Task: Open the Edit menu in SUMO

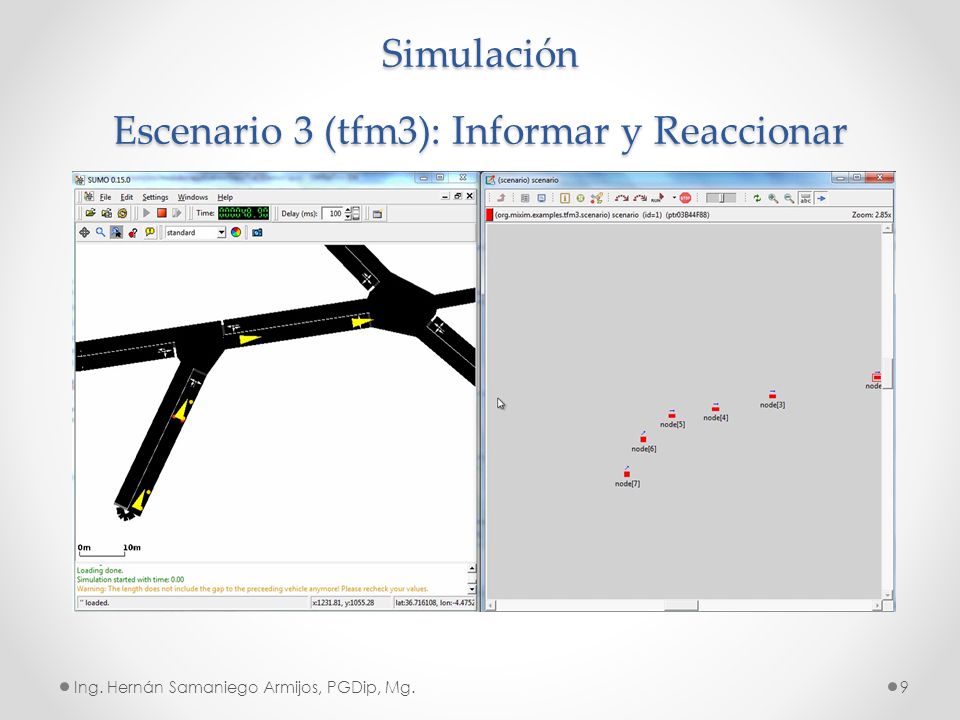Action: point(127,197)
